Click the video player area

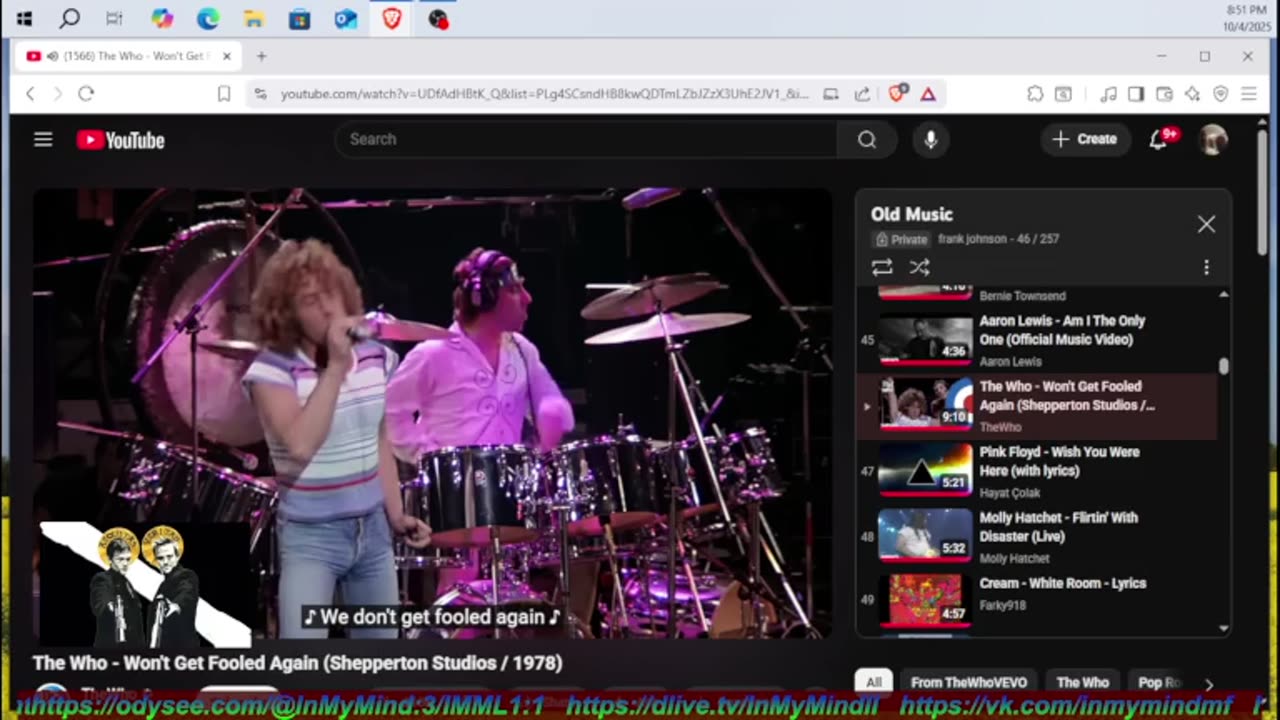coord(432,412)
